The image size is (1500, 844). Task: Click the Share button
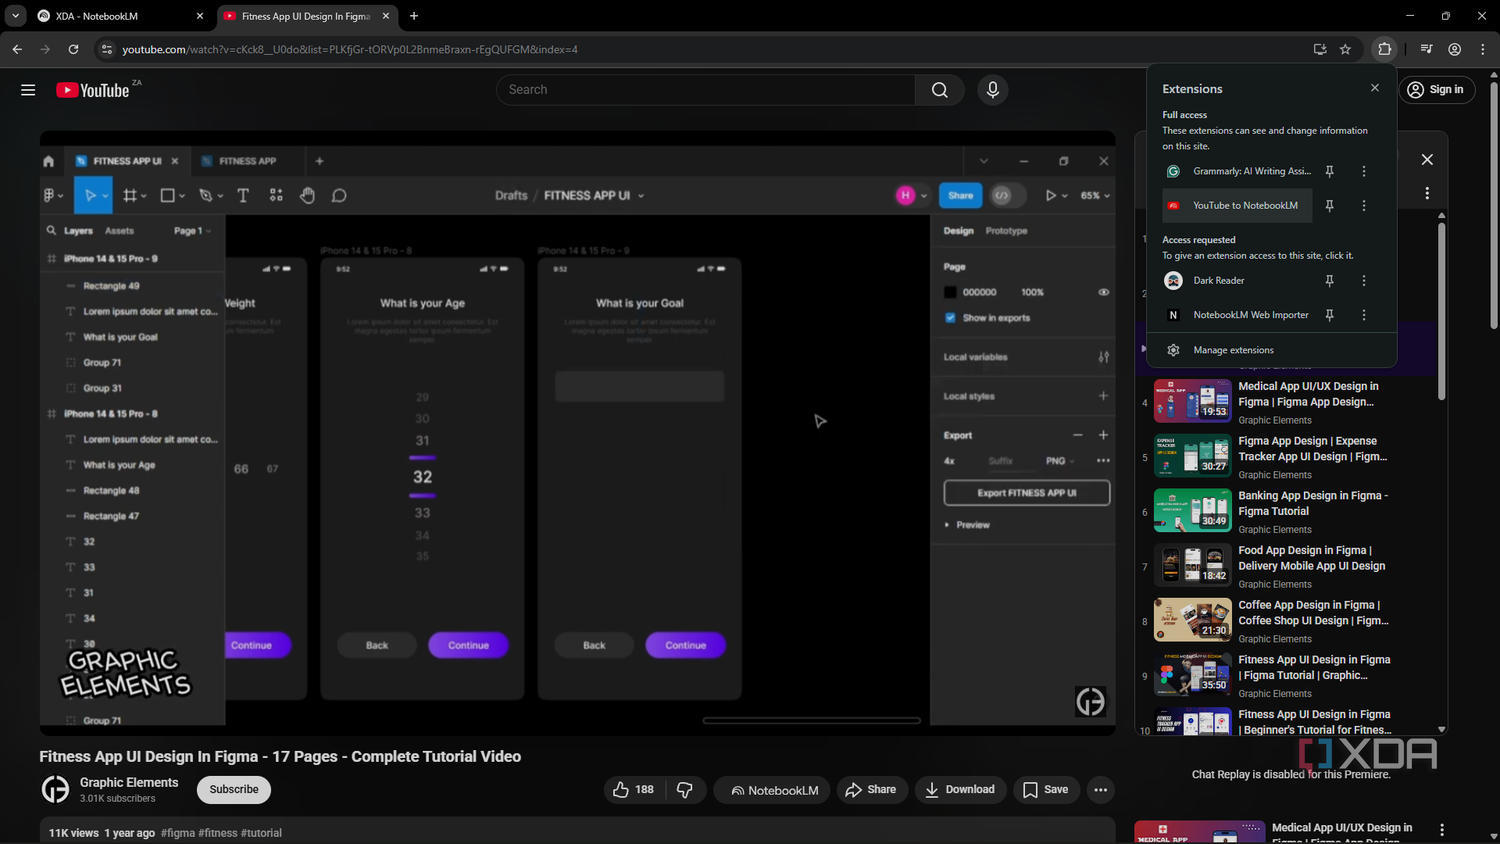click(x=871, y=790)
